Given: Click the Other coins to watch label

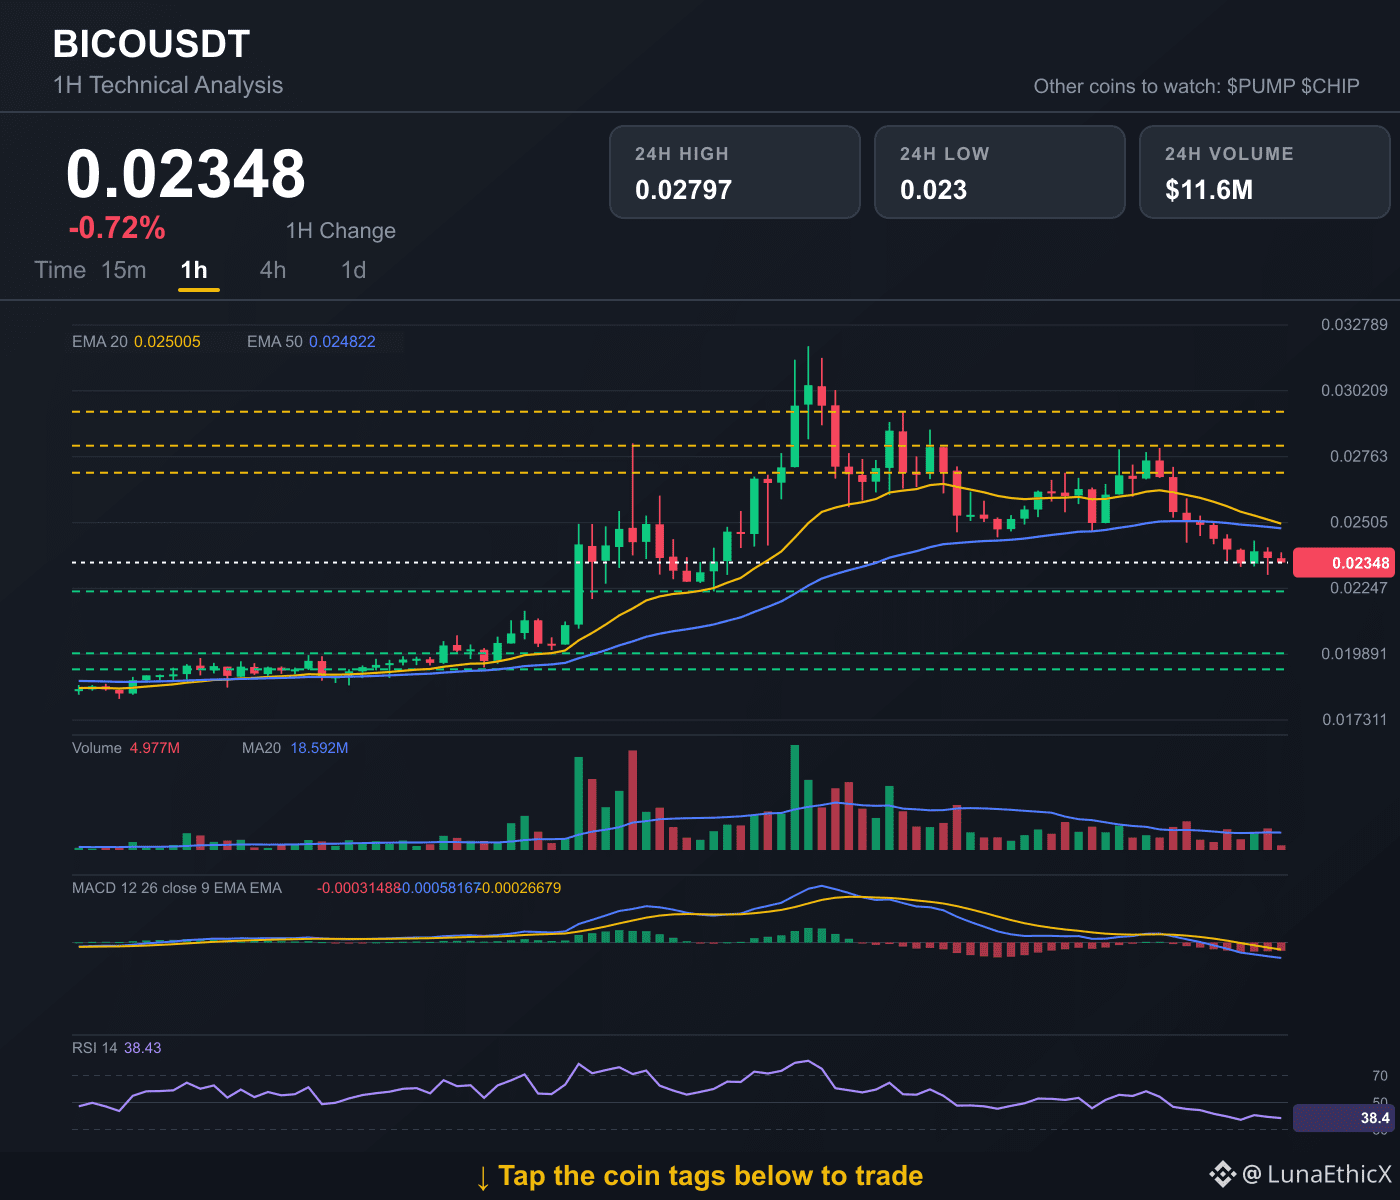Looking at the screenshot, I should coord(1127,86).
